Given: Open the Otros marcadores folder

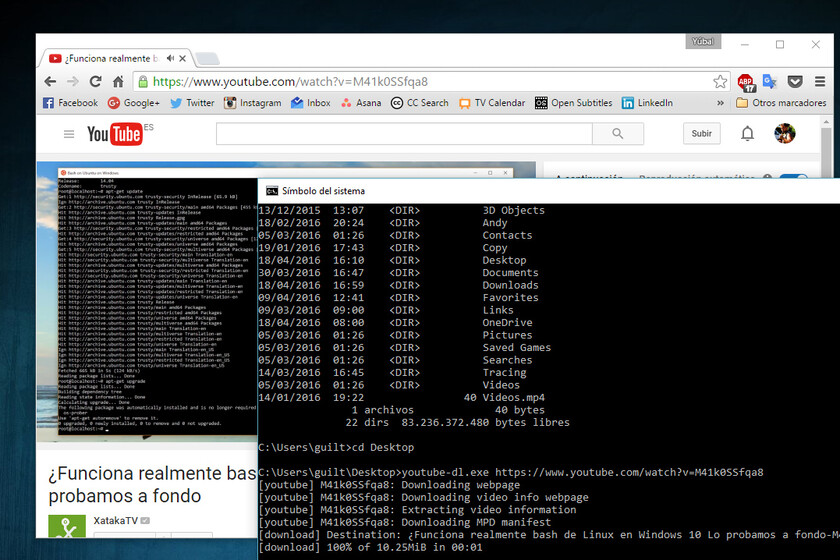Looking at the screenshot, I should point(781,103).
